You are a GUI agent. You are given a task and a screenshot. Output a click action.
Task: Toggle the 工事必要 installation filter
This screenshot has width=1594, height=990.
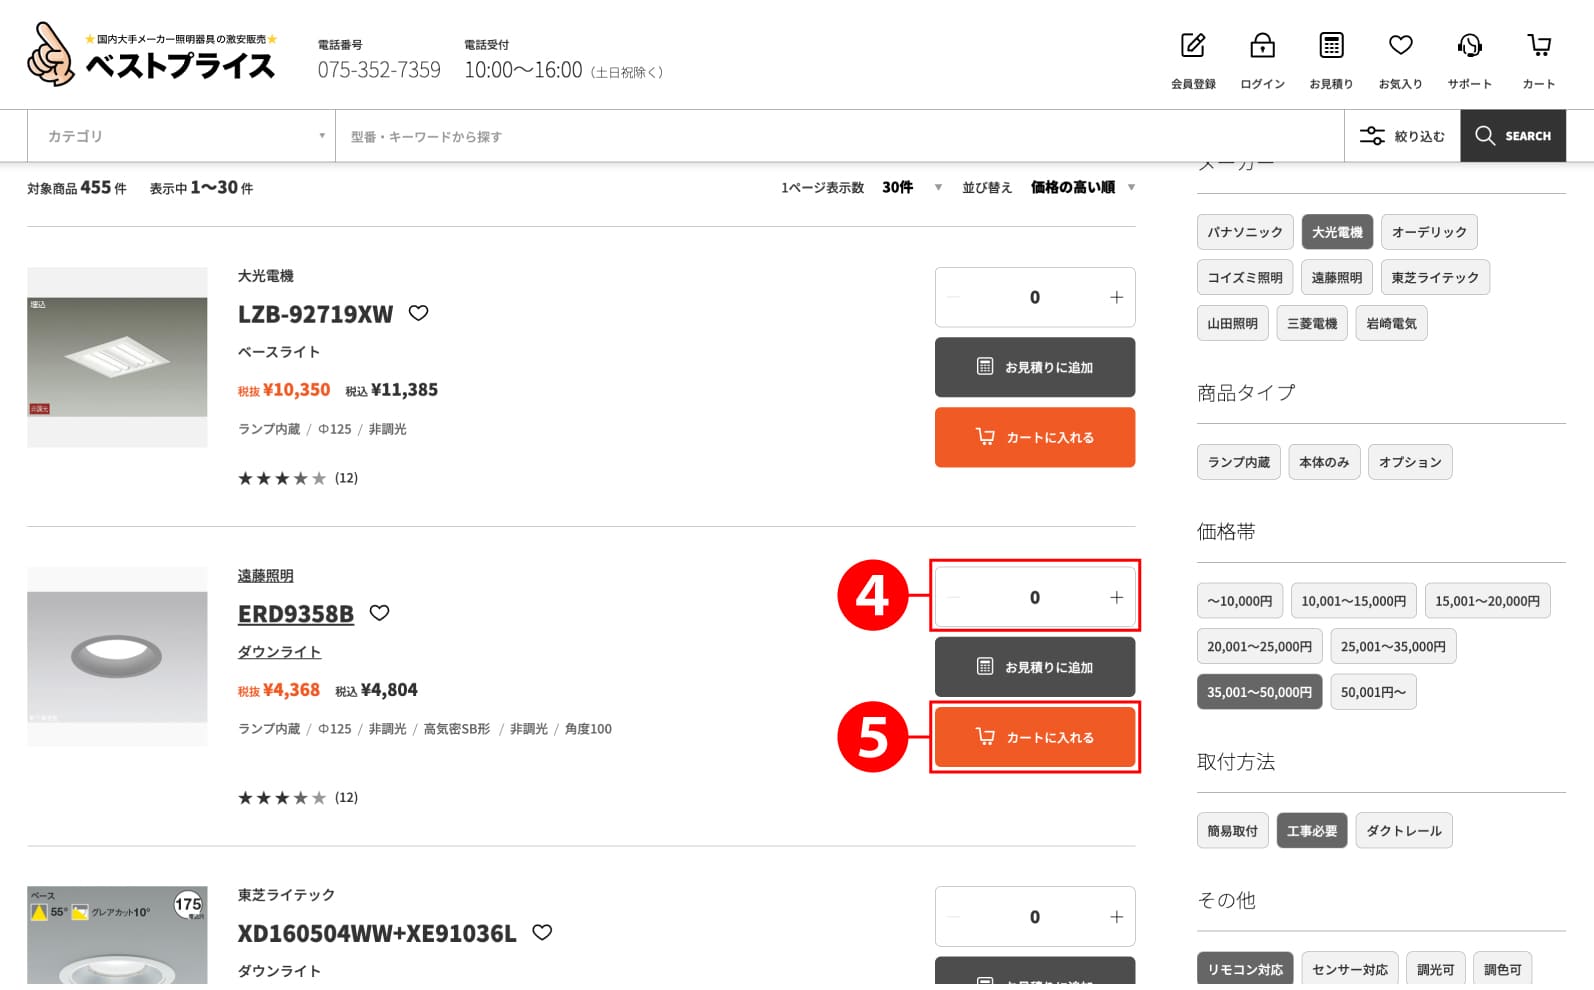[x=1311, y=831]
